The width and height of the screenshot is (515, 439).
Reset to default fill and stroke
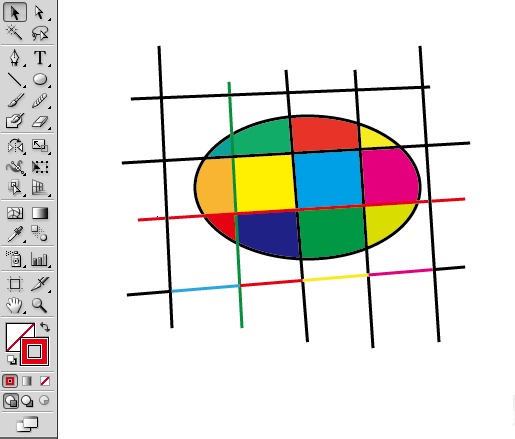click(12, 360)
